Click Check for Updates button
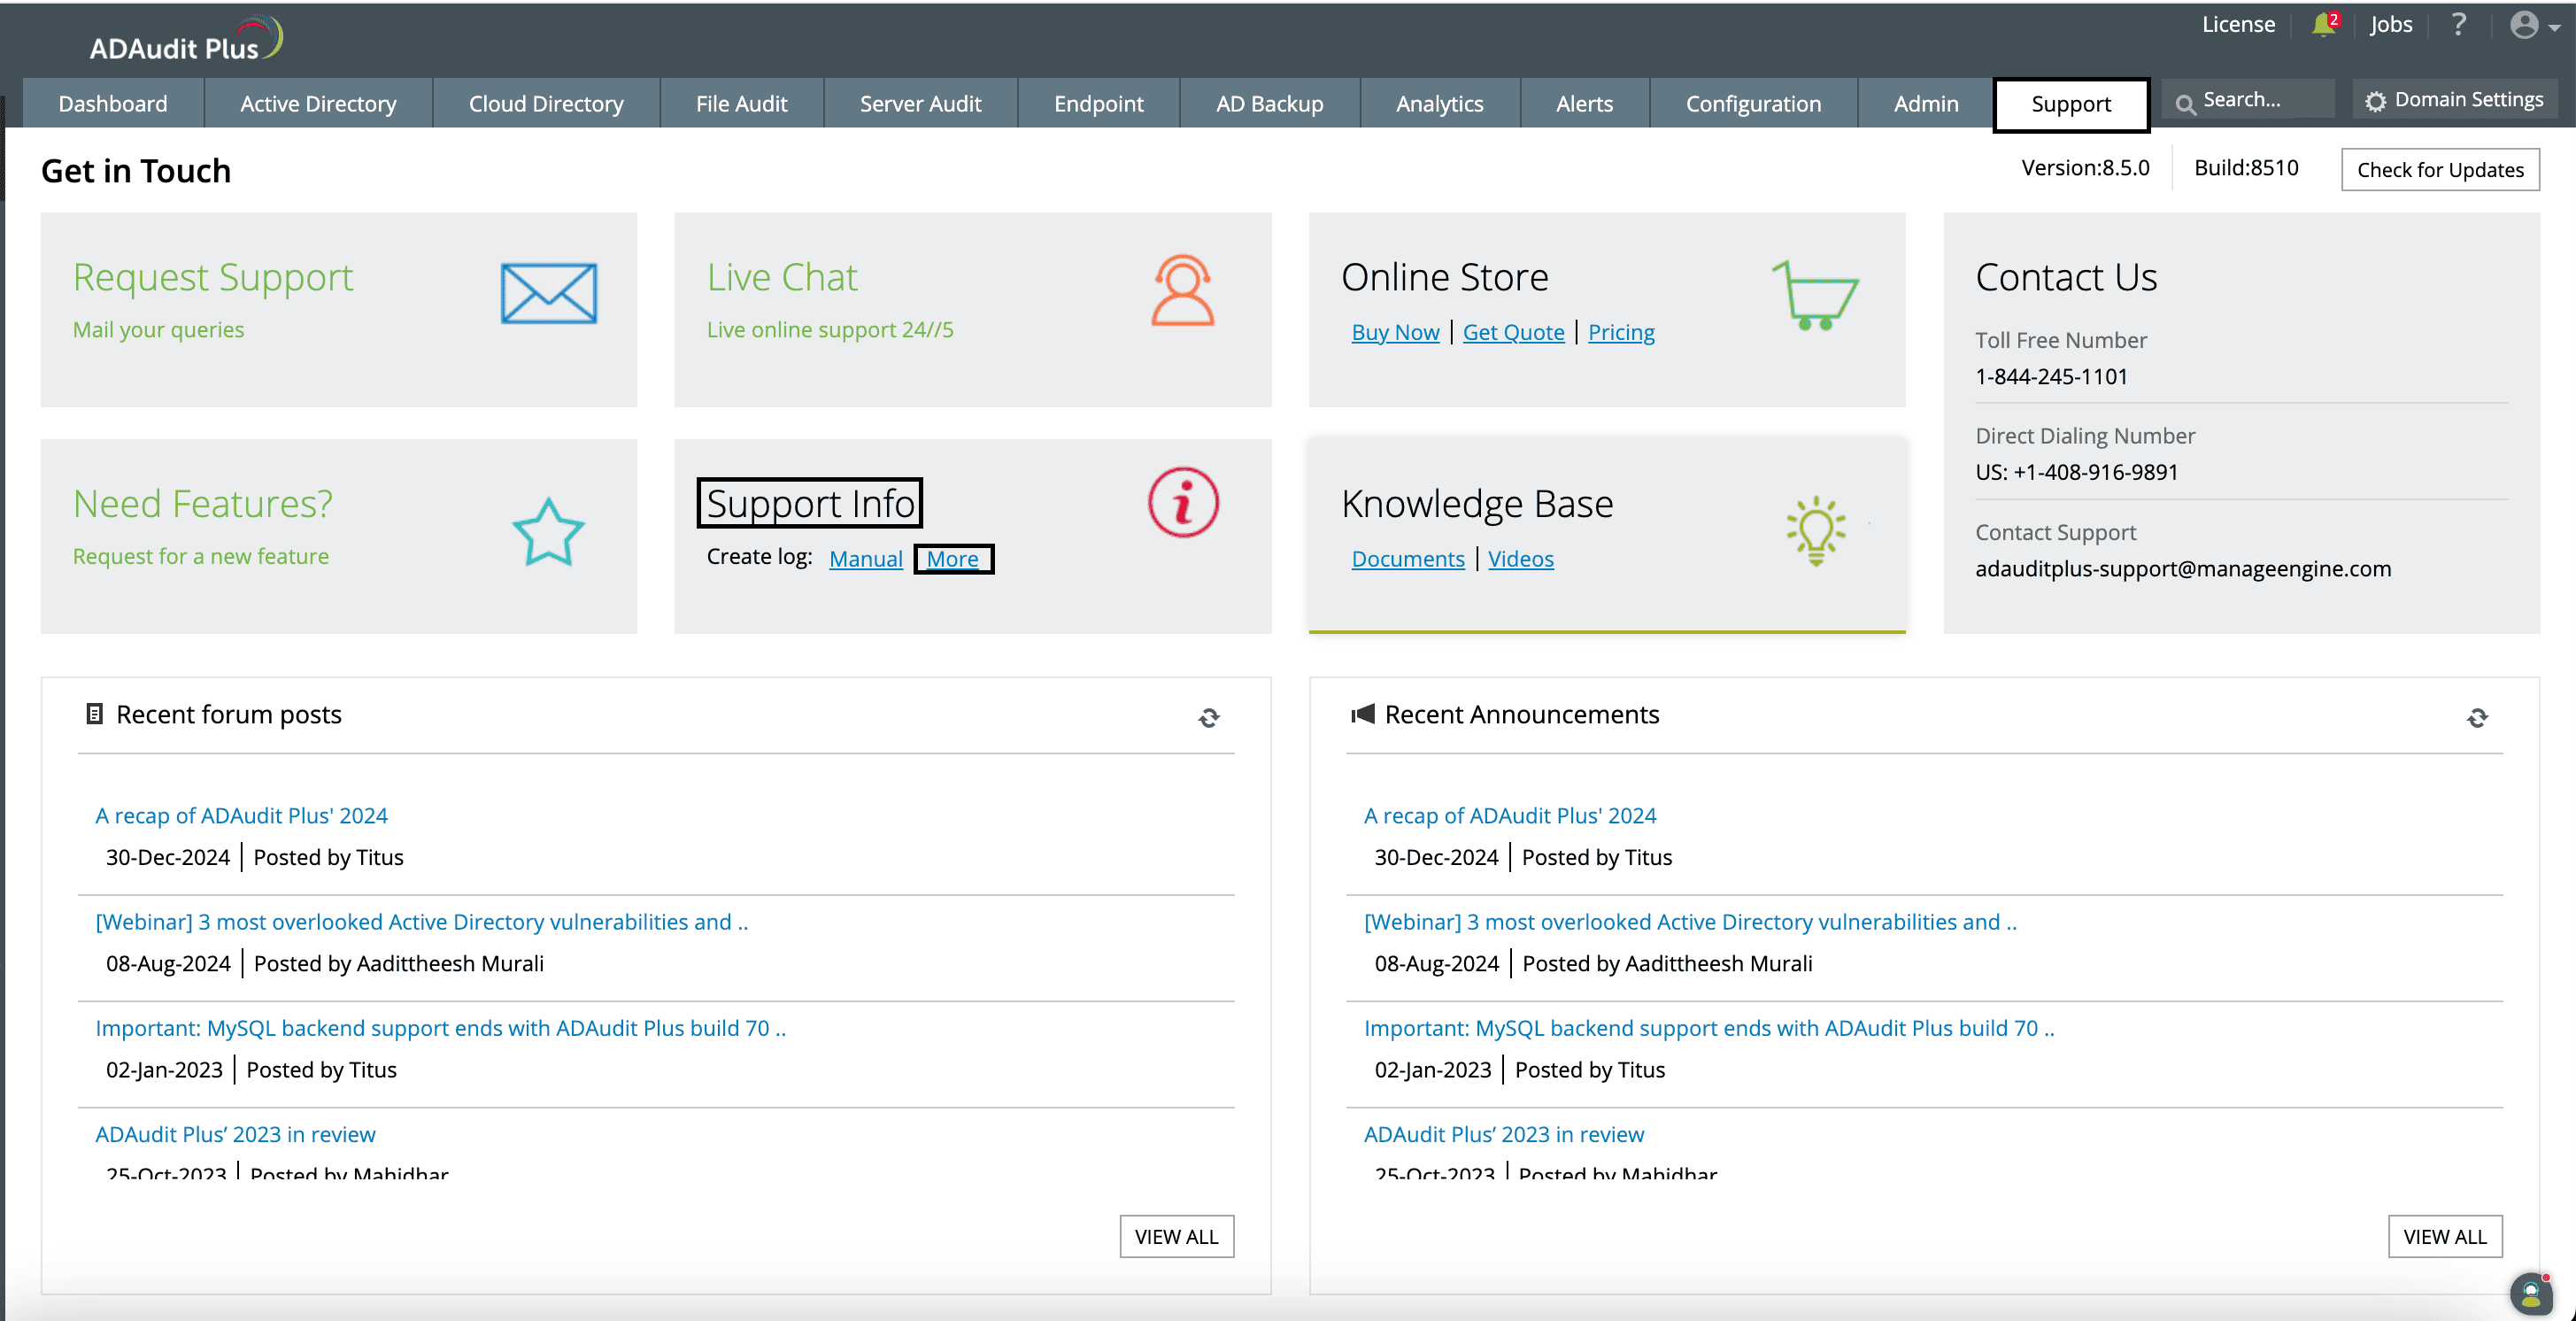This screenshot has height=1321, width=2576. (x=2440, y=170)
